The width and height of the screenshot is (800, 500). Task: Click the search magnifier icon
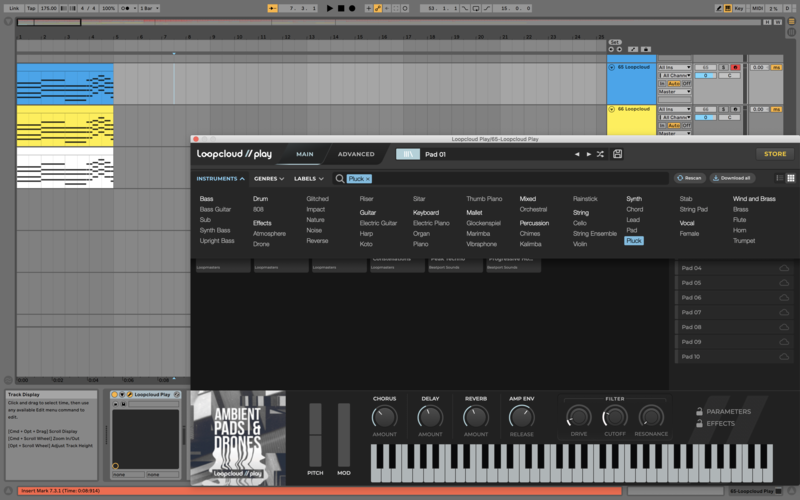[x=340, y=178]
